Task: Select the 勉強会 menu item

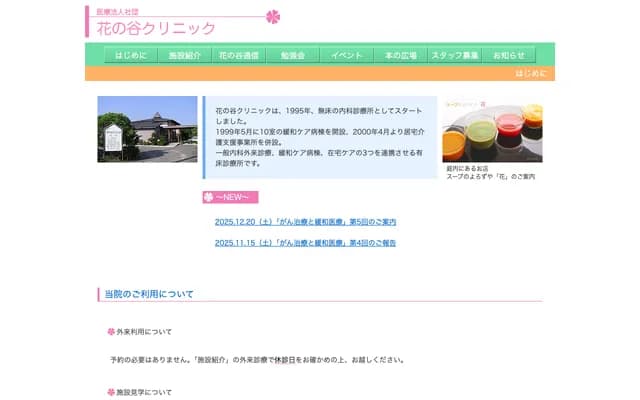Action: [x=293, y=55]
